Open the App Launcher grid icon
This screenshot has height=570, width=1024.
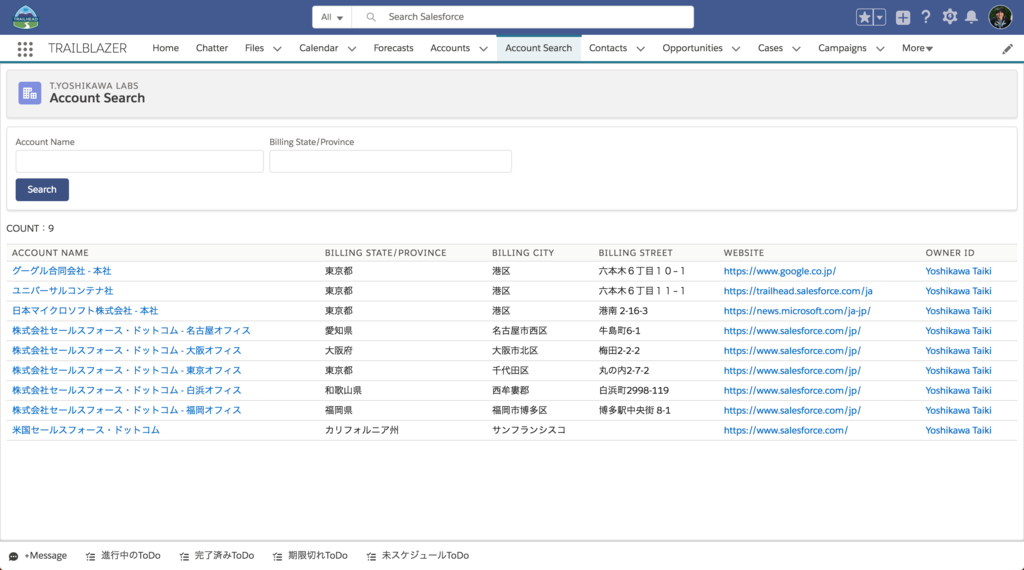[x=25, y=49]
